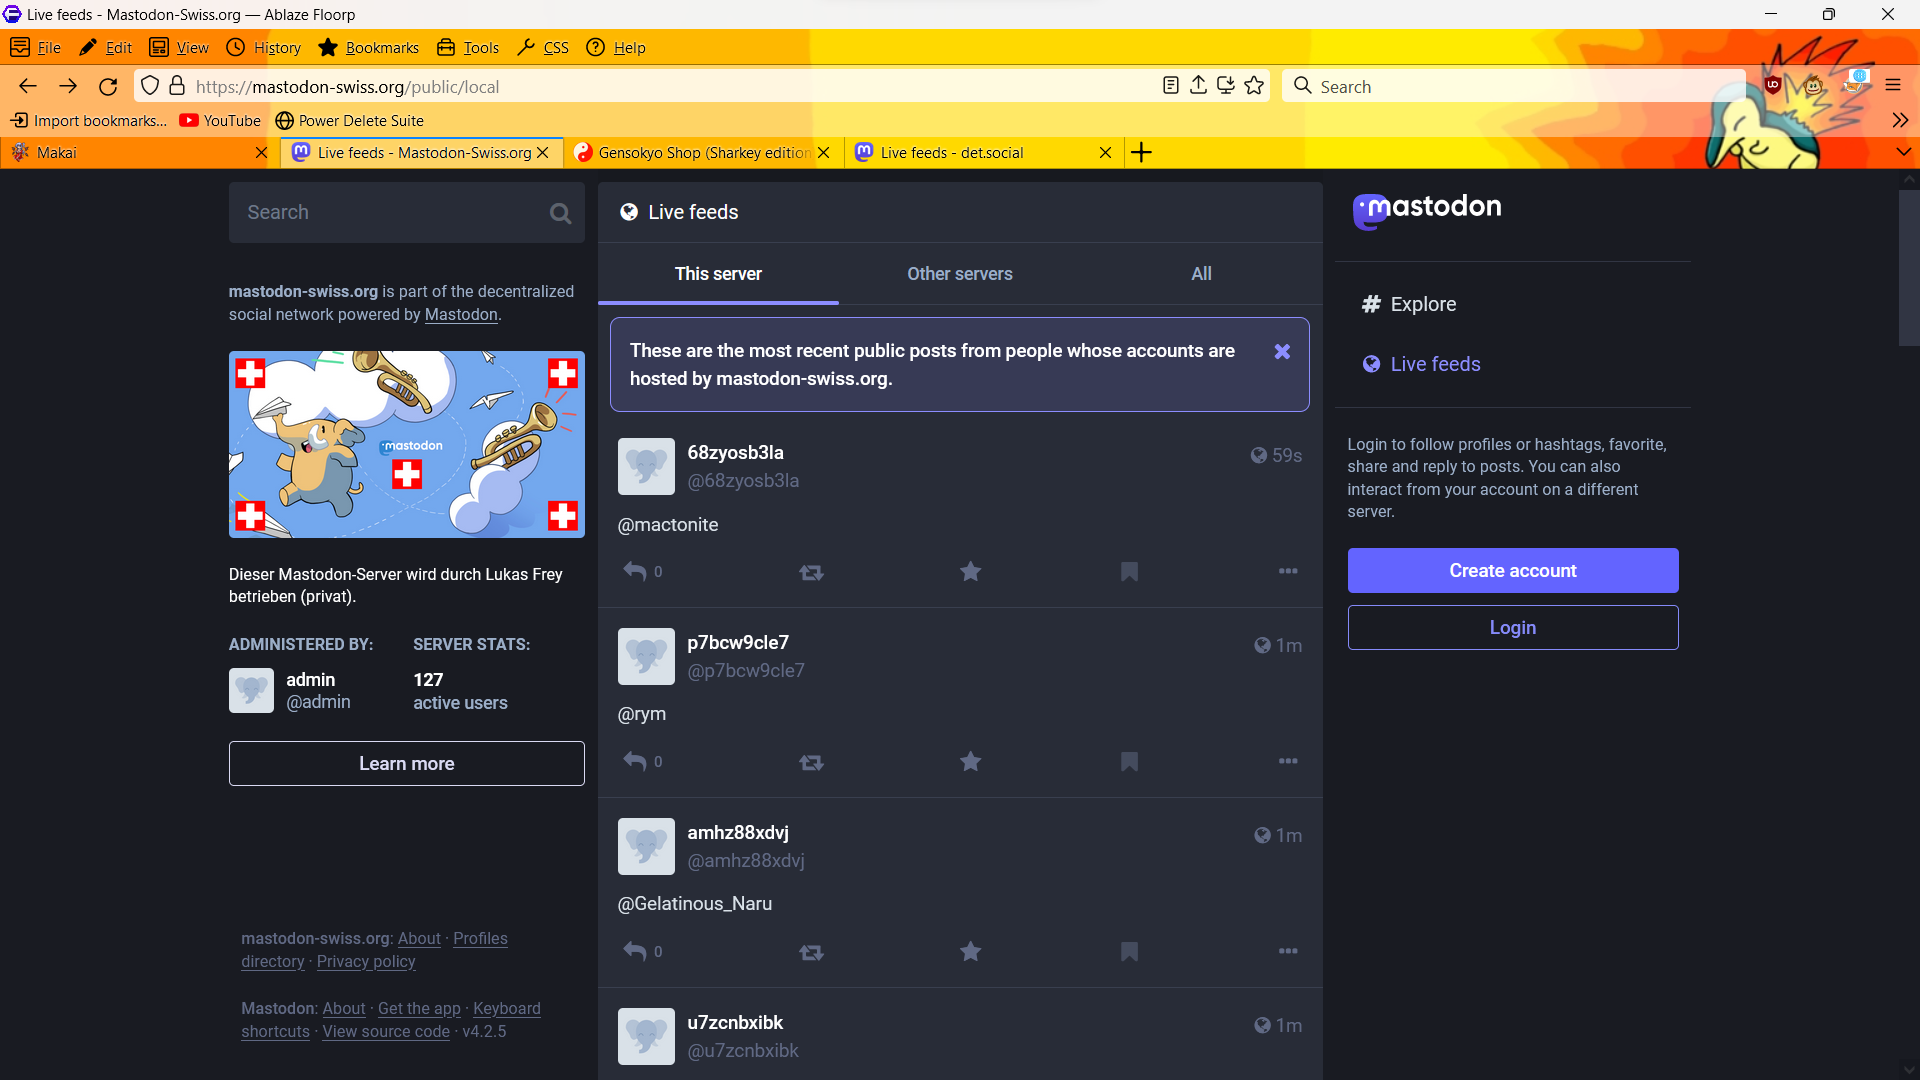The width and height of the screenshot is (1920, 1080).
Task: Bookmark this page with the star icon
Action: click(1254, 86)
